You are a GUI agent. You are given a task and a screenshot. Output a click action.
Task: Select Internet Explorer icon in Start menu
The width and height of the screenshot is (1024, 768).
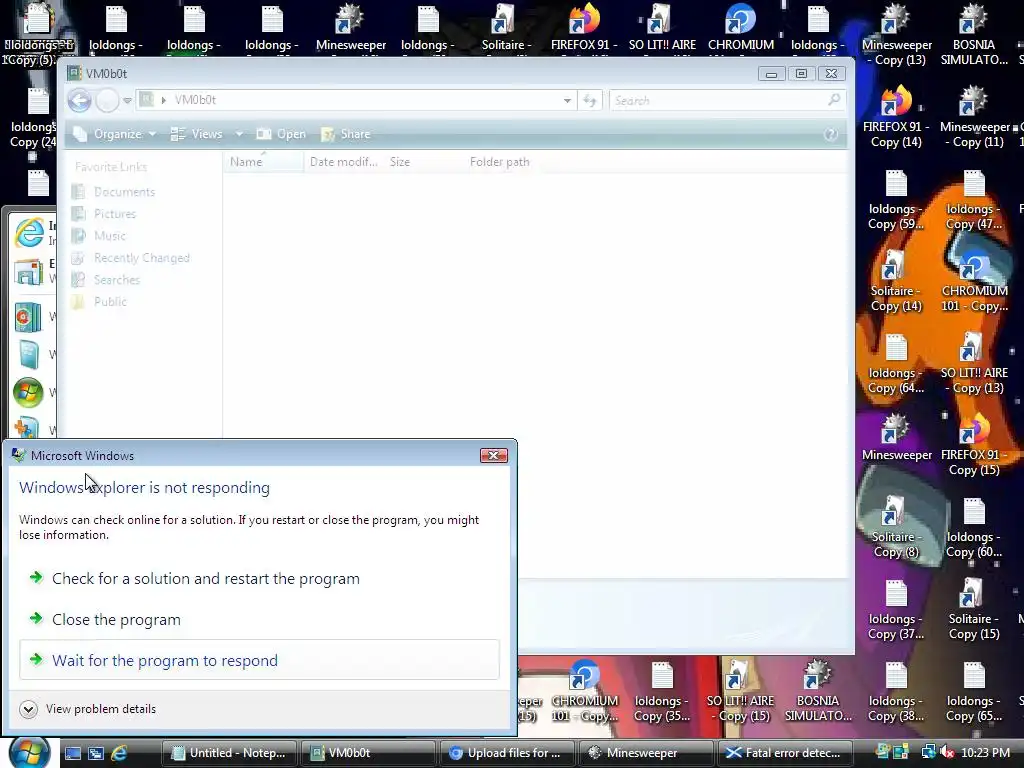click(29, 233)
